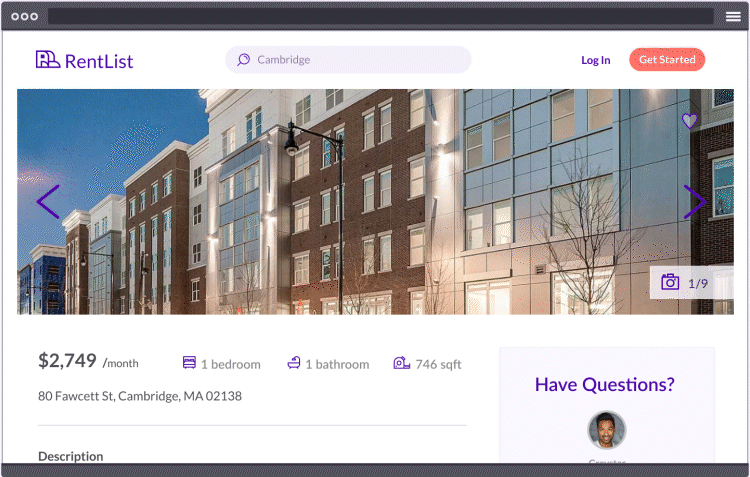Screen dimensions: 750x477
Task: Click the bed icon next to 1 bedroom
Action: tap(189, 363)
